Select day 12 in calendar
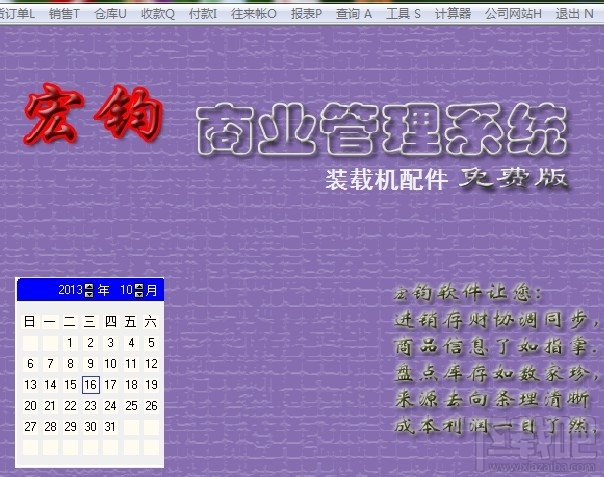The height and width of the screenshot is (477, 604). (x=151, y=364)
